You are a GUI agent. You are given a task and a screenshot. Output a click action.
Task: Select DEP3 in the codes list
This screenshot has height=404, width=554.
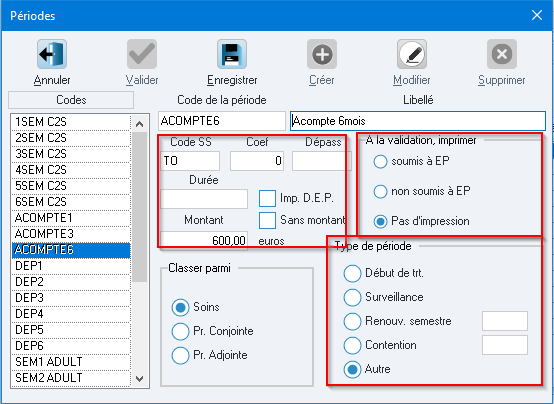(x=71, y=298)
